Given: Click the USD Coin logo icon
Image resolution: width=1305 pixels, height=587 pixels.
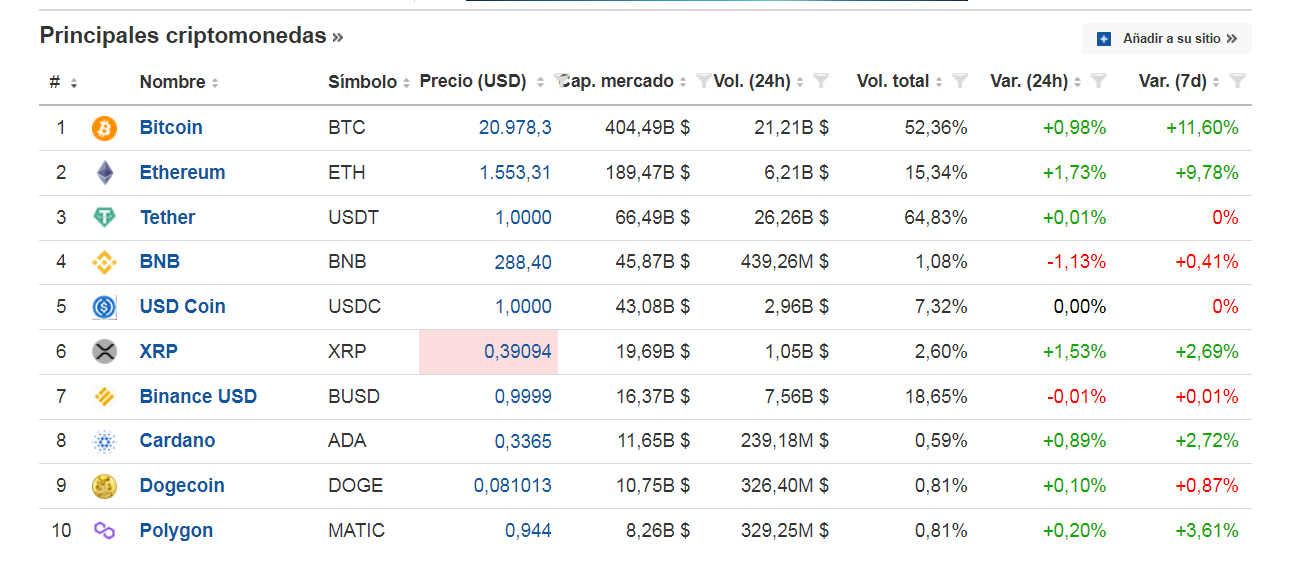Looking at the screenshot, I should (x=104, y=307).
